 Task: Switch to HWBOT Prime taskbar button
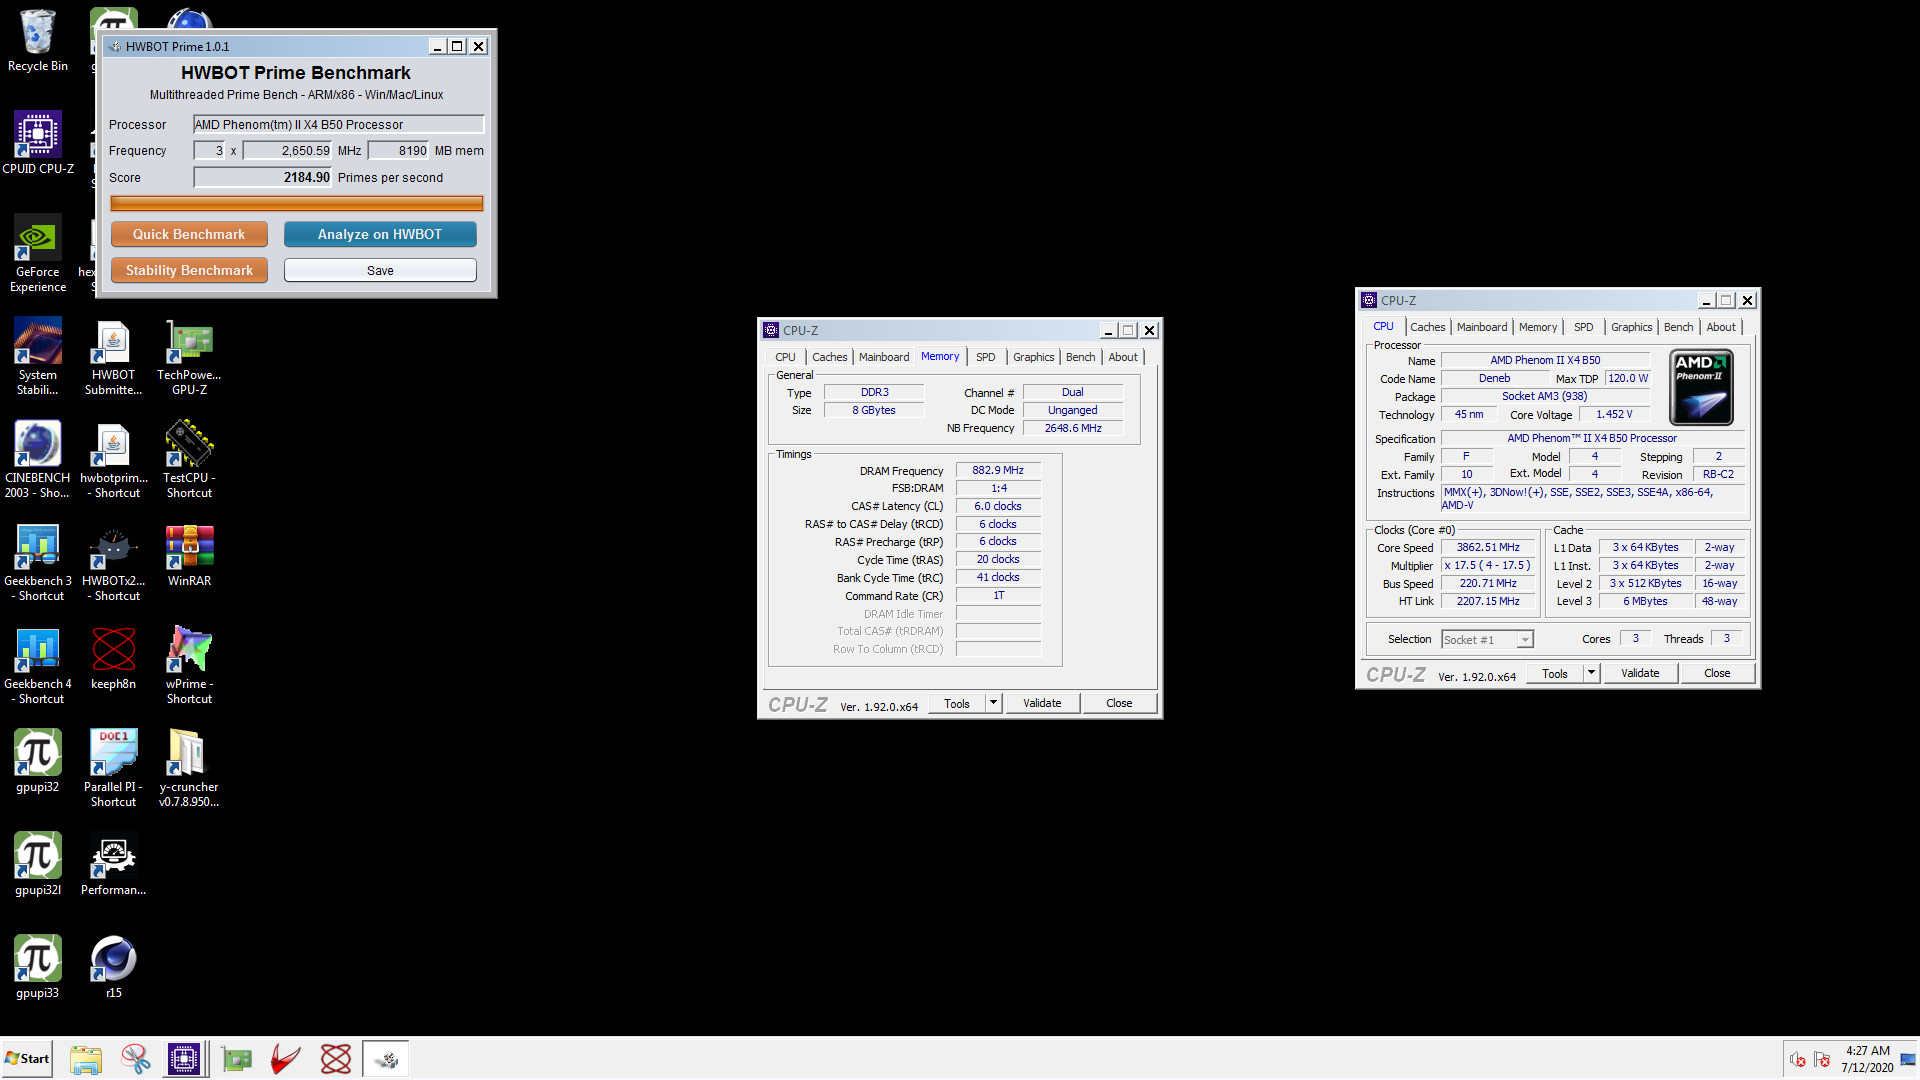(x=386, y=1059)
